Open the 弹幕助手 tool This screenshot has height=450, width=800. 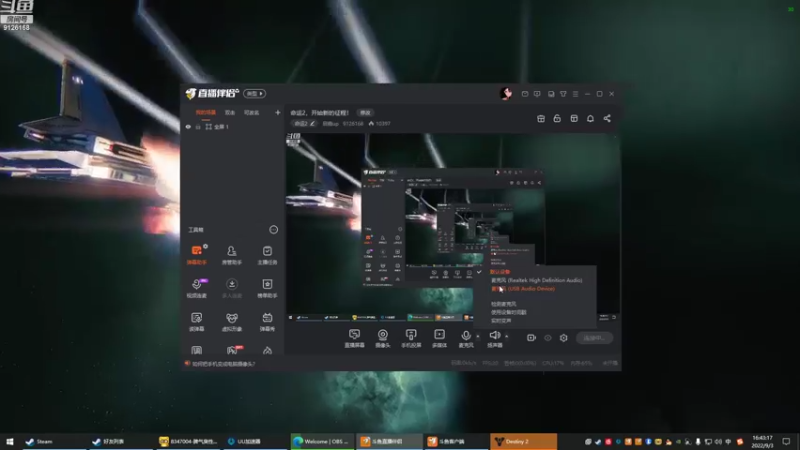pos(196,255)
